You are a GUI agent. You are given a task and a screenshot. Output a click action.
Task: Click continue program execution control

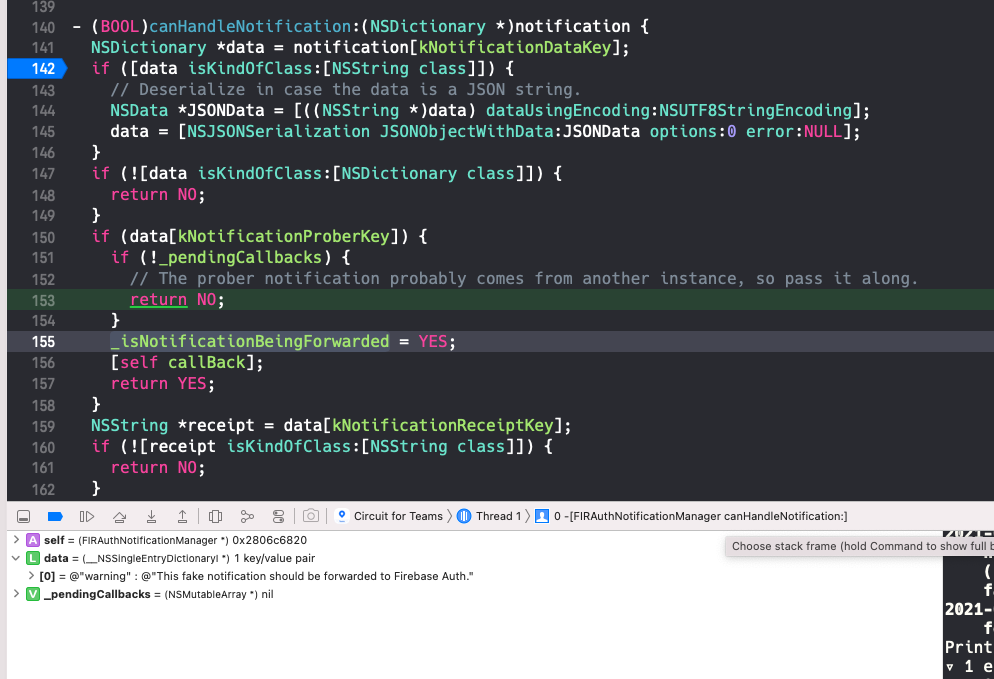(86, 515)
